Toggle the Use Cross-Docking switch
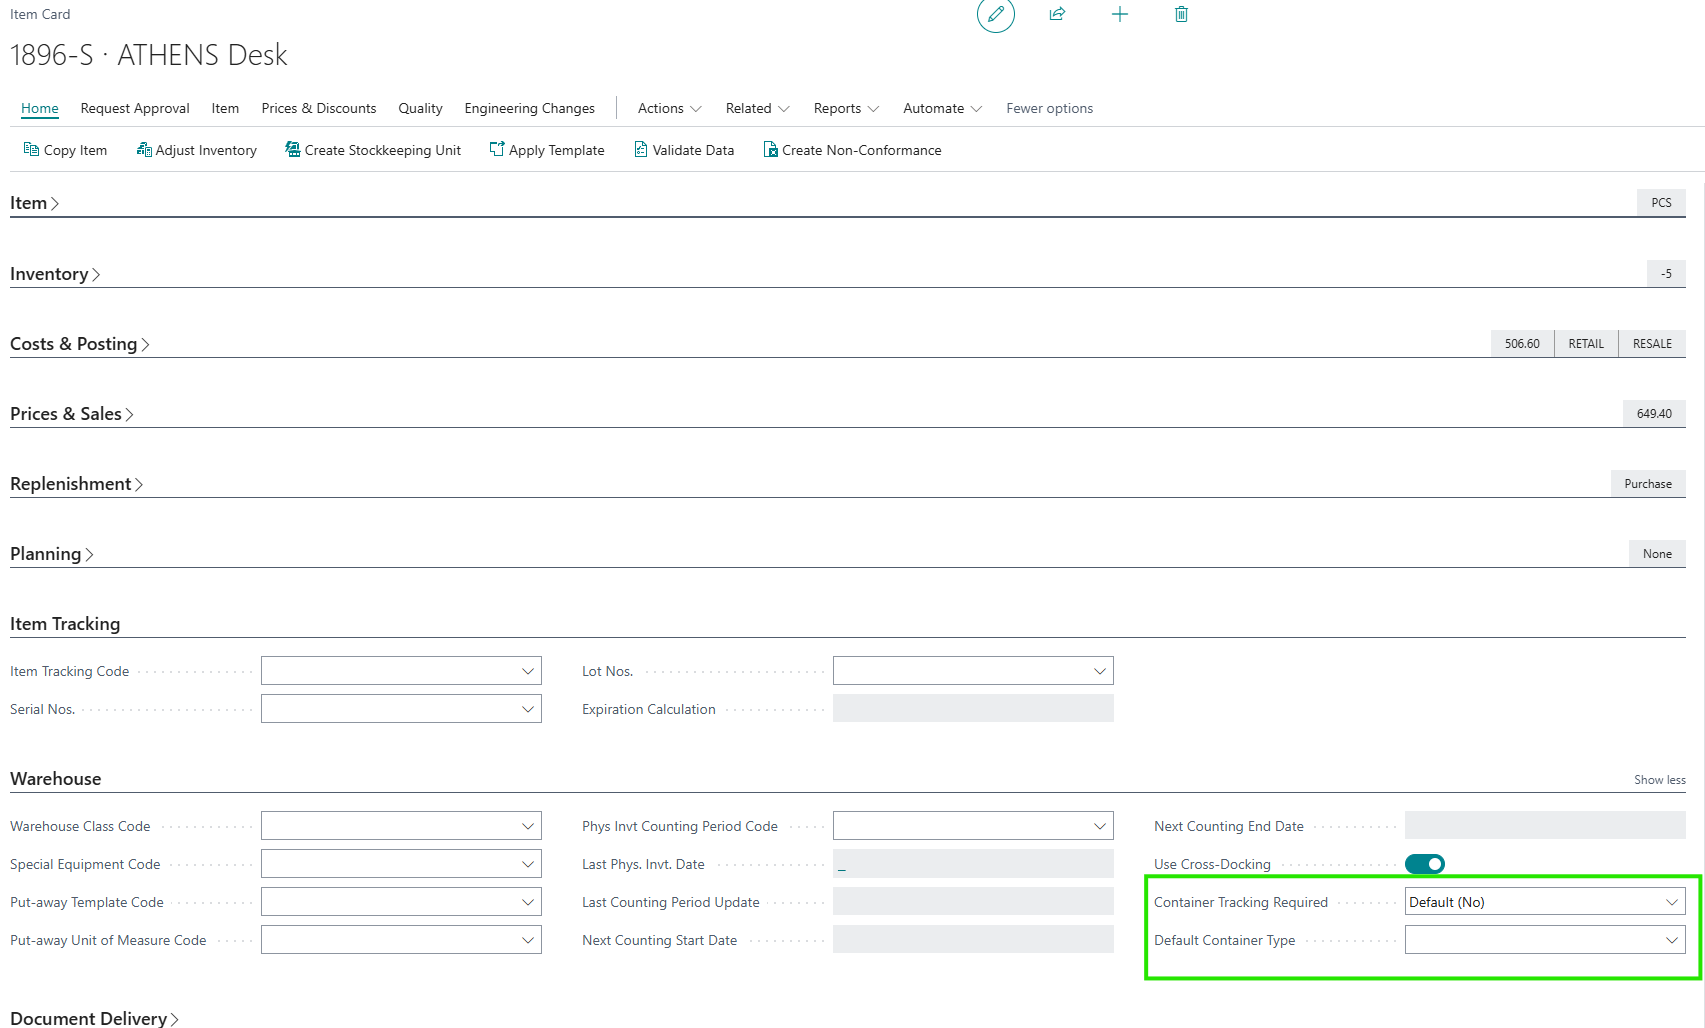Screen dimensions: 1705x1028 (x=1424, y=864)
